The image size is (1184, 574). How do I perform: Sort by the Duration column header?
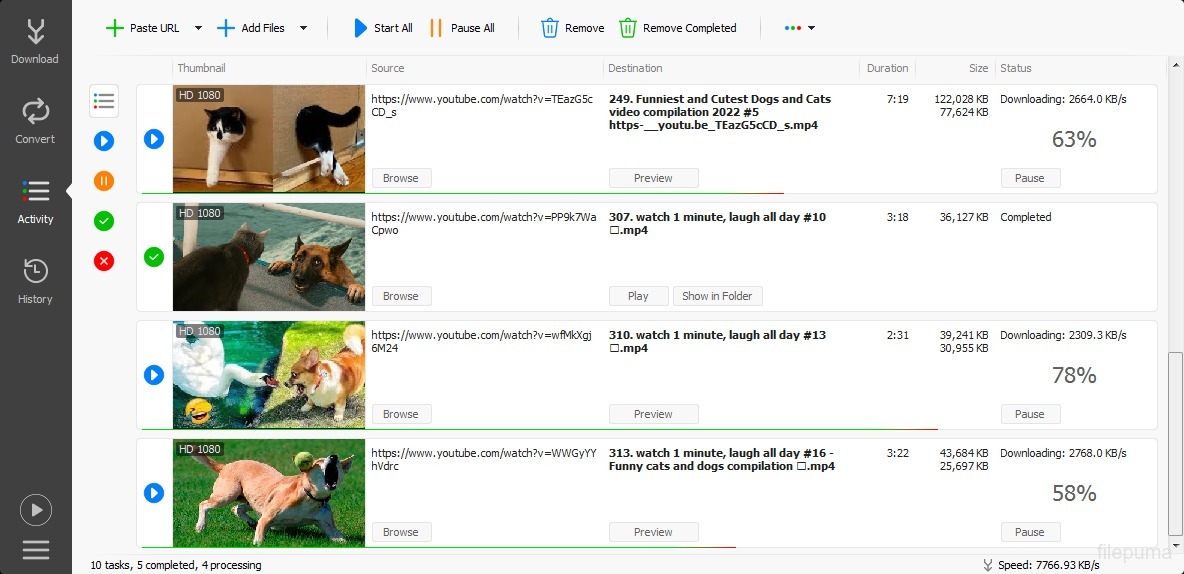click(887, 68)
